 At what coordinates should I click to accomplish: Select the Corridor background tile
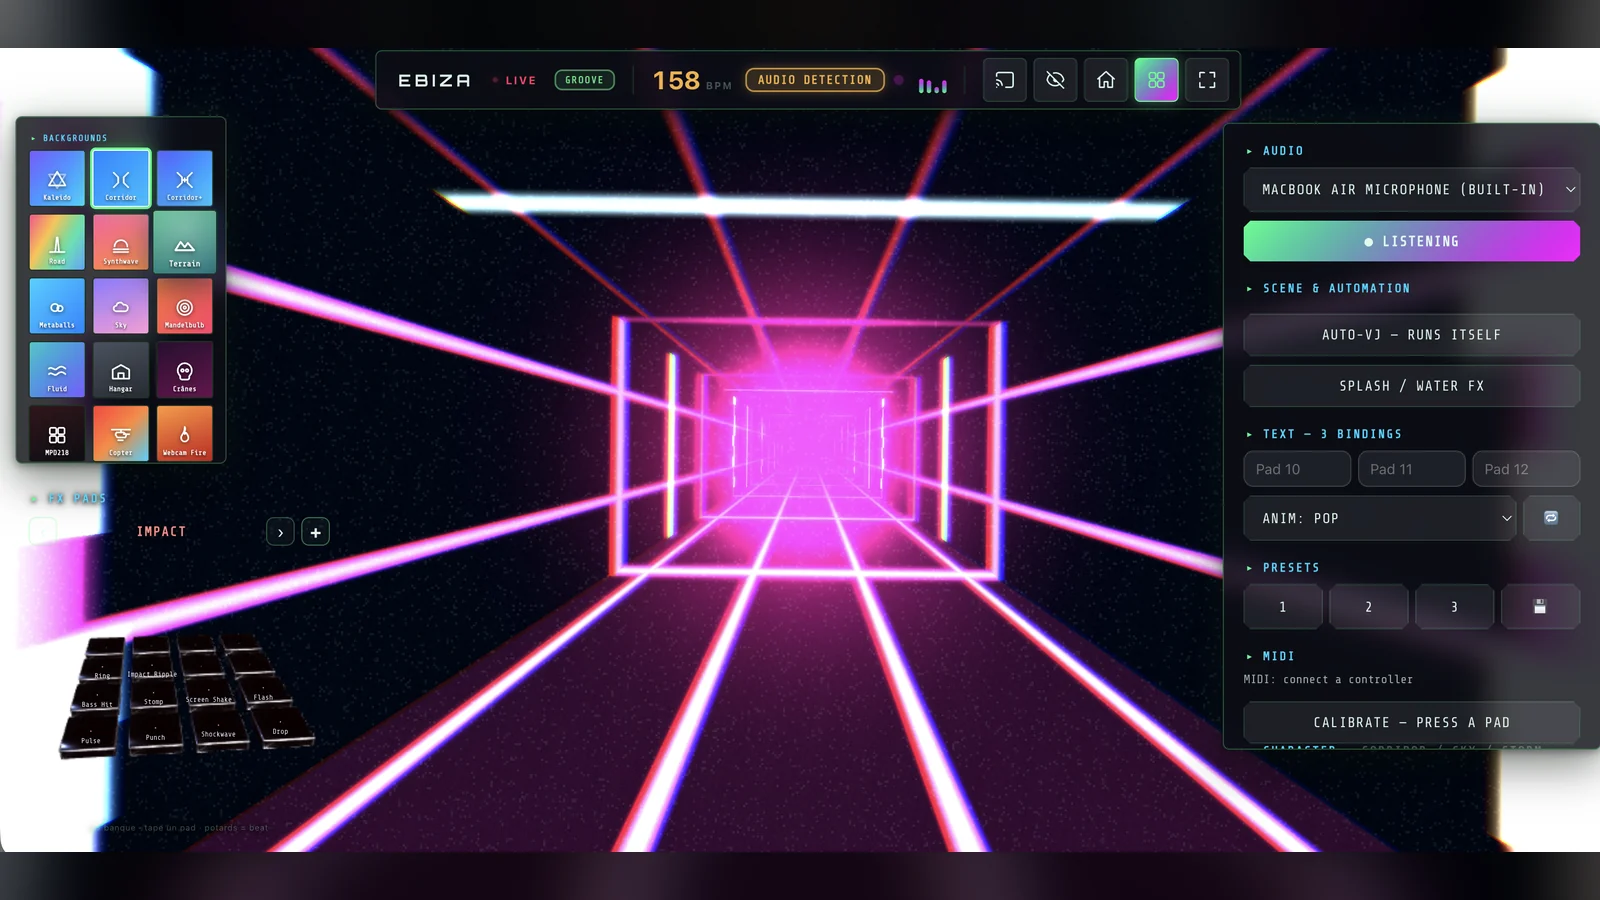point(121,178)
